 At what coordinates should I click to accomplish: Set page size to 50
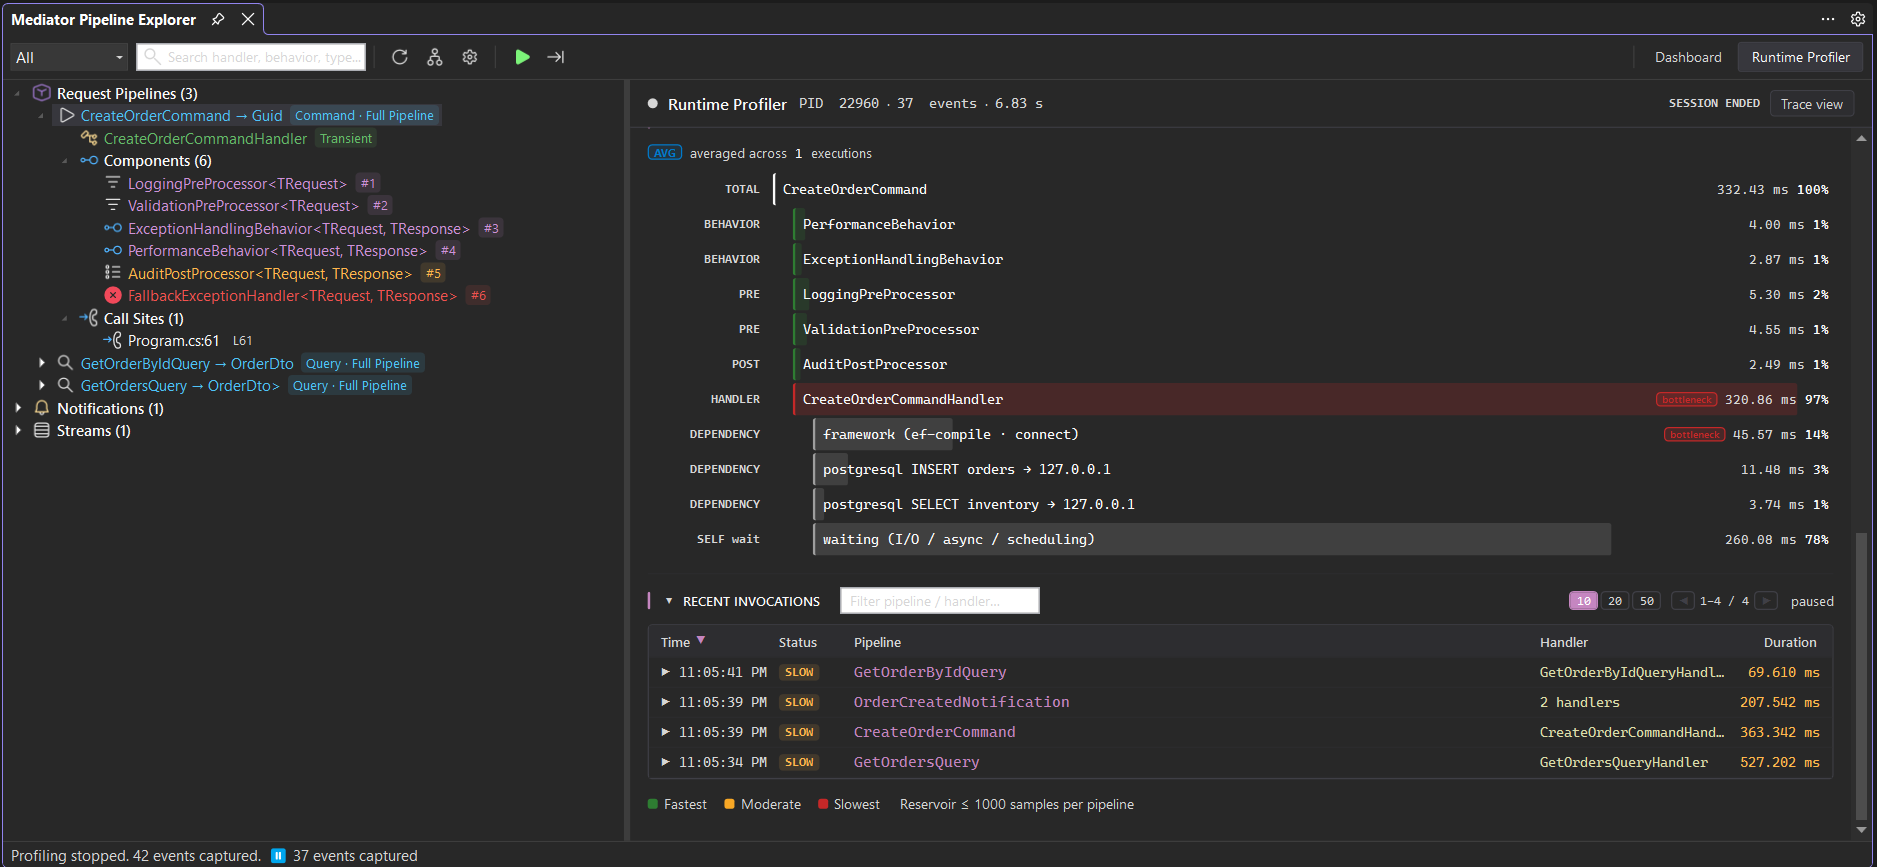[1647, 601]
